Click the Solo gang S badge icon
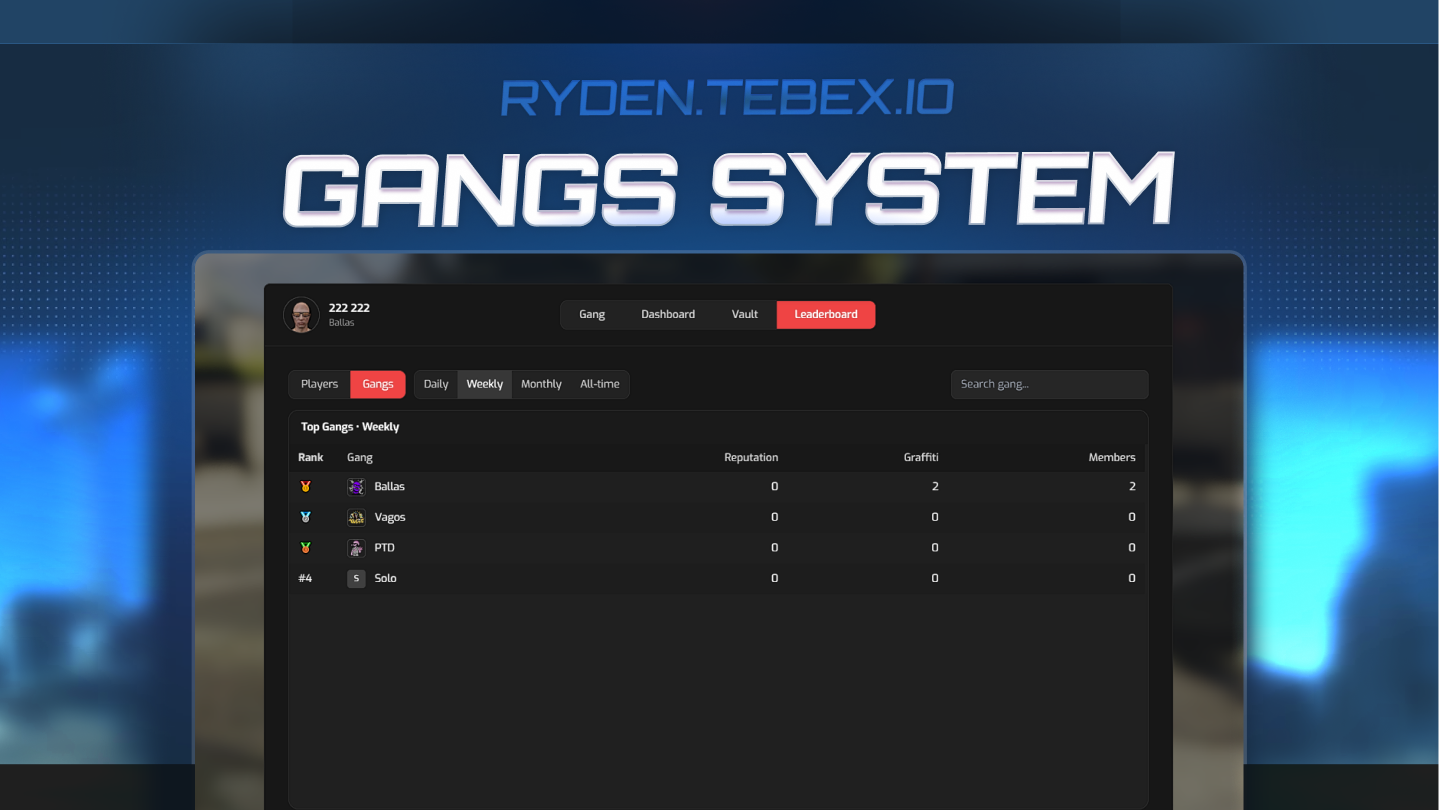The height and width of the screenshot is (810, 1439). pyautogui.click(x=356, y=578)
